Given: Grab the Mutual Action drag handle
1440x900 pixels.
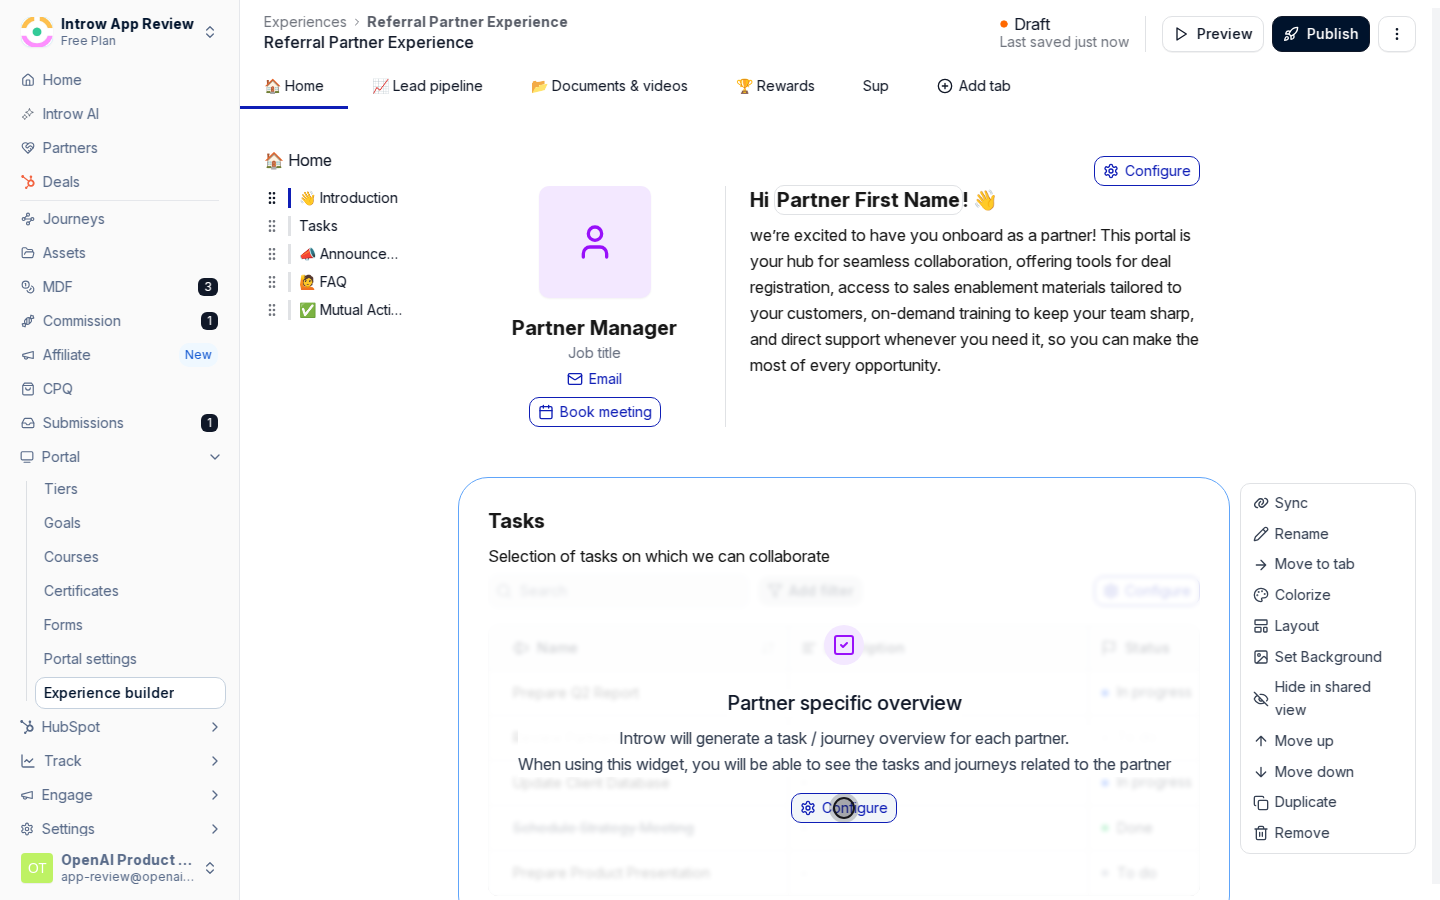Looking at the screenshot, I should (272, 310).
